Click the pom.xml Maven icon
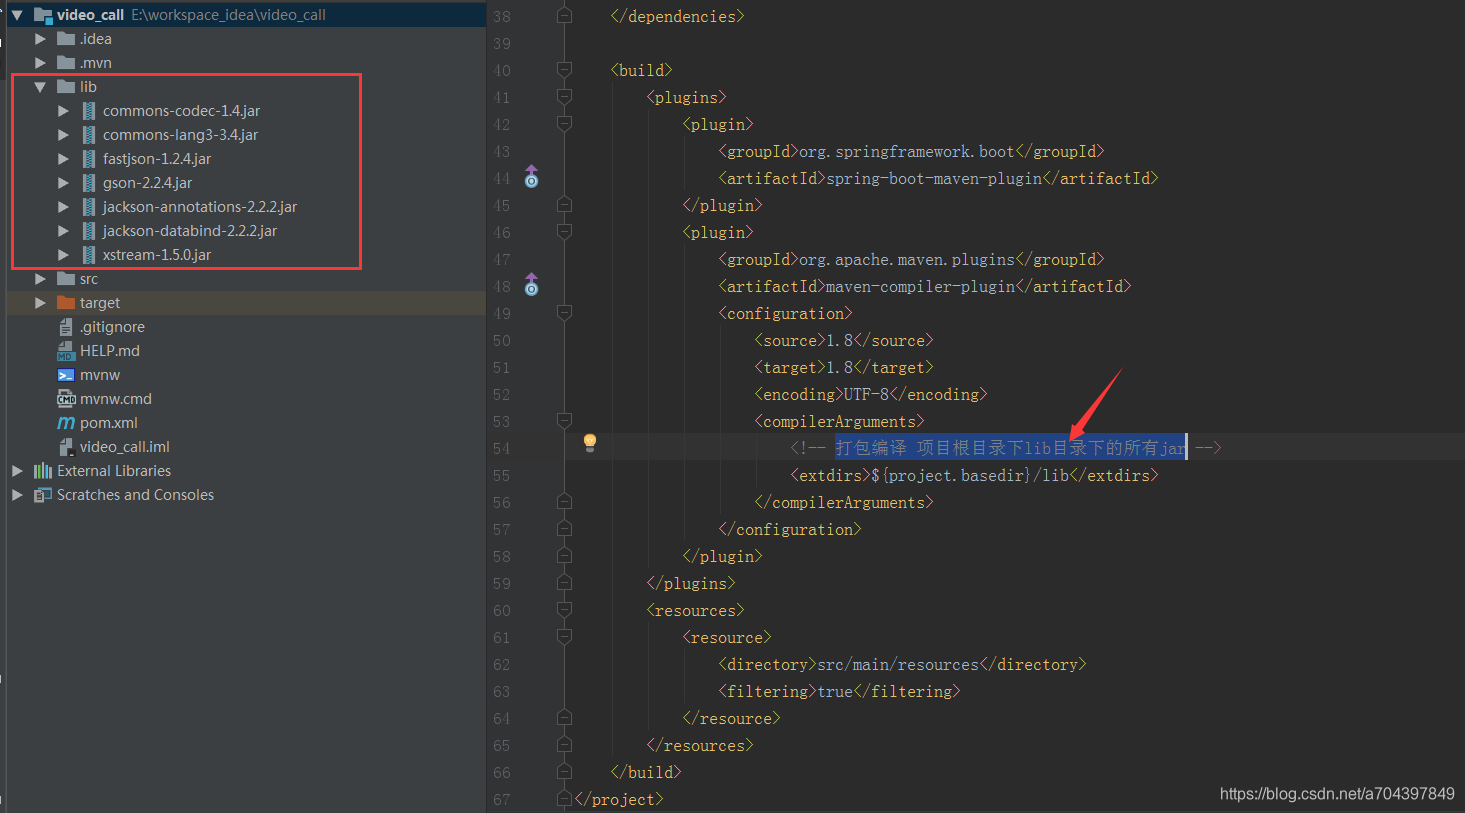Screen dimensions: 1465x813 coord(66,423)
